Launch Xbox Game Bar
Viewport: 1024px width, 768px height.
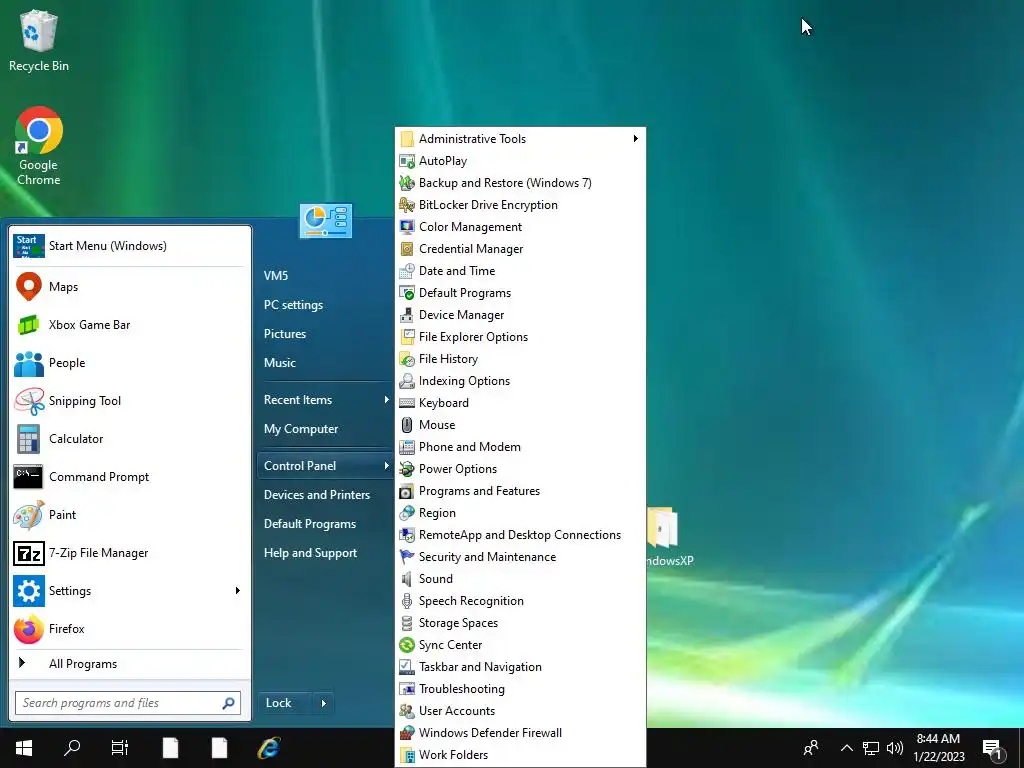point(129,325)
